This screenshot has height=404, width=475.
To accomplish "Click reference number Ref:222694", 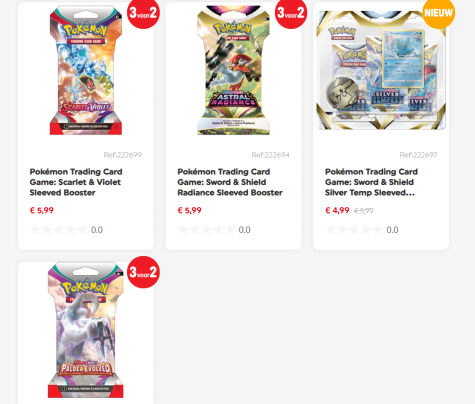I will tap(270, 155).
